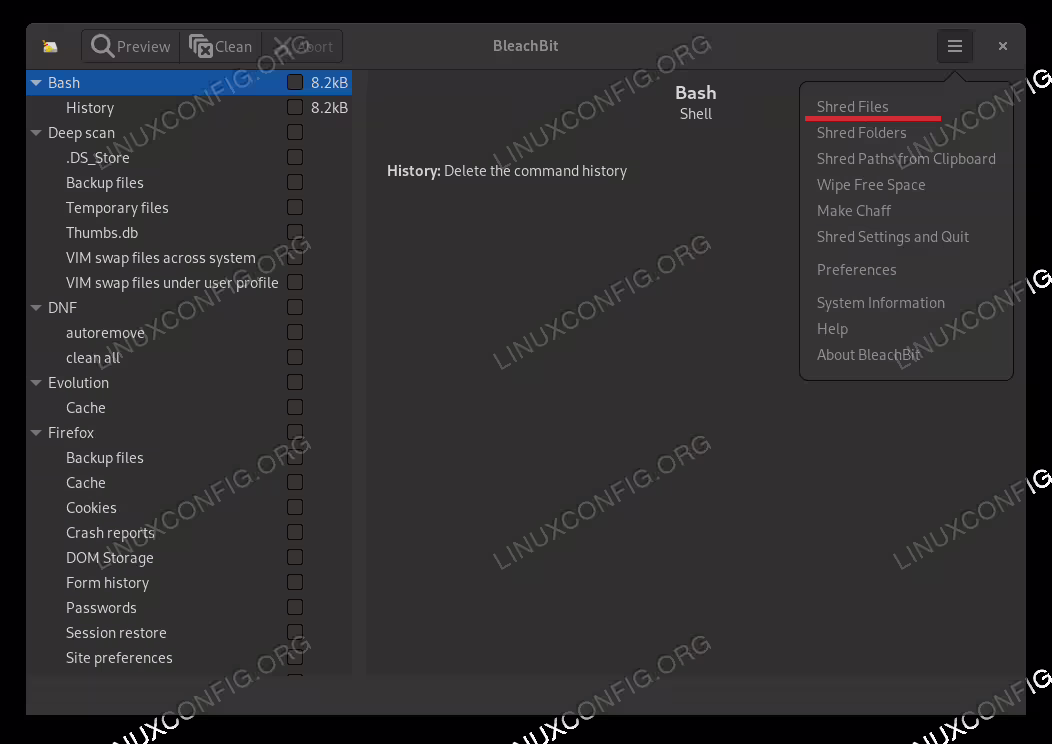Screen dimensions: 1052x744
Task: Collapse the Firefox group arrow
Action: pos(36,433)
